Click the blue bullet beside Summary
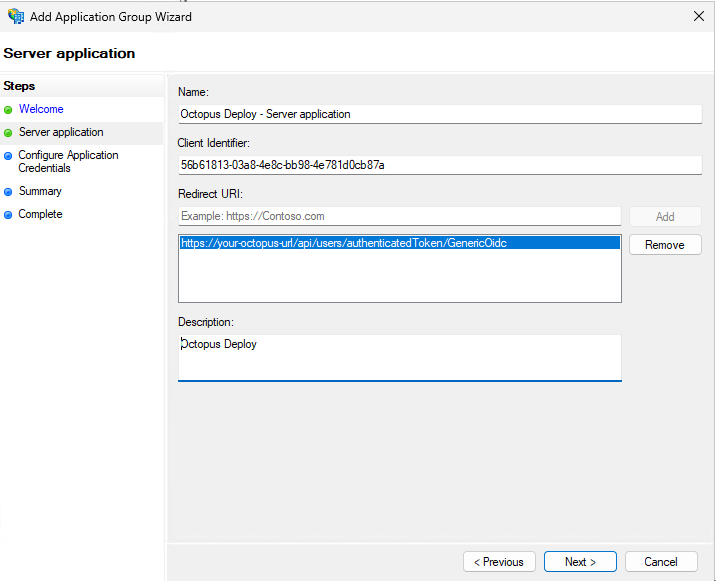716x581 pixels. pos(8,192)
